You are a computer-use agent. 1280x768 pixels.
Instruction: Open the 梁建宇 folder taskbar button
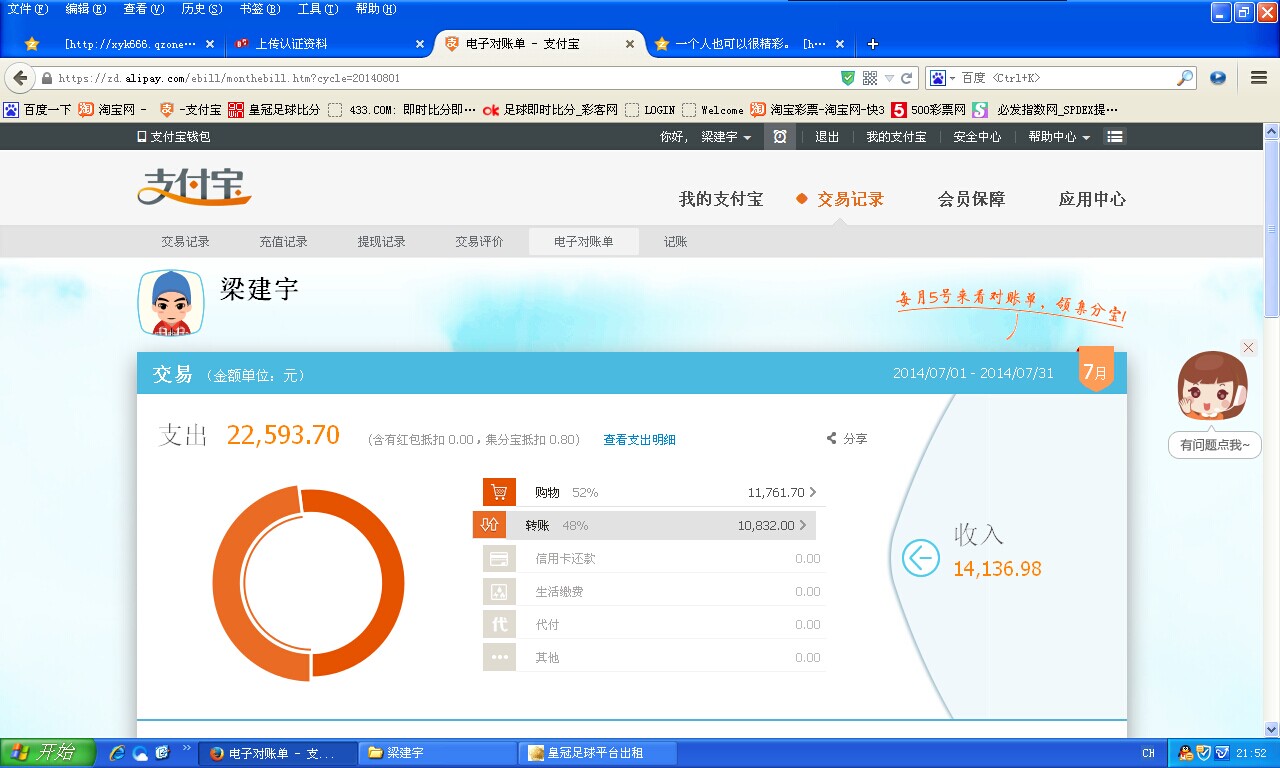click(x=439, y=753)
